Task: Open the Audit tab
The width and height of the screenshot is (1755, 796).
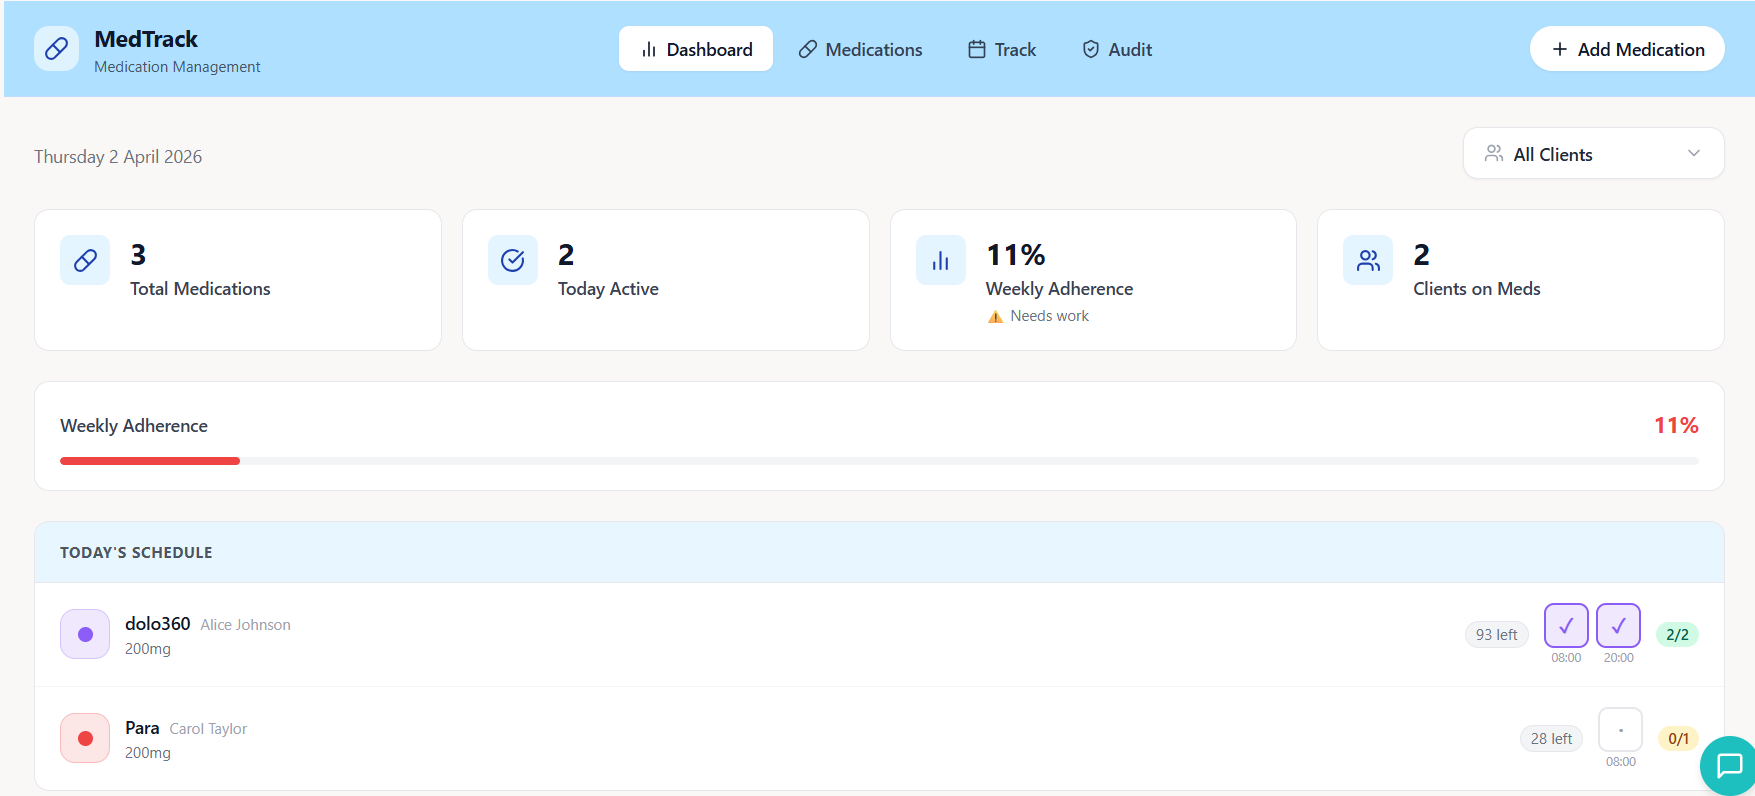Action: click(x=1117, y=49)
